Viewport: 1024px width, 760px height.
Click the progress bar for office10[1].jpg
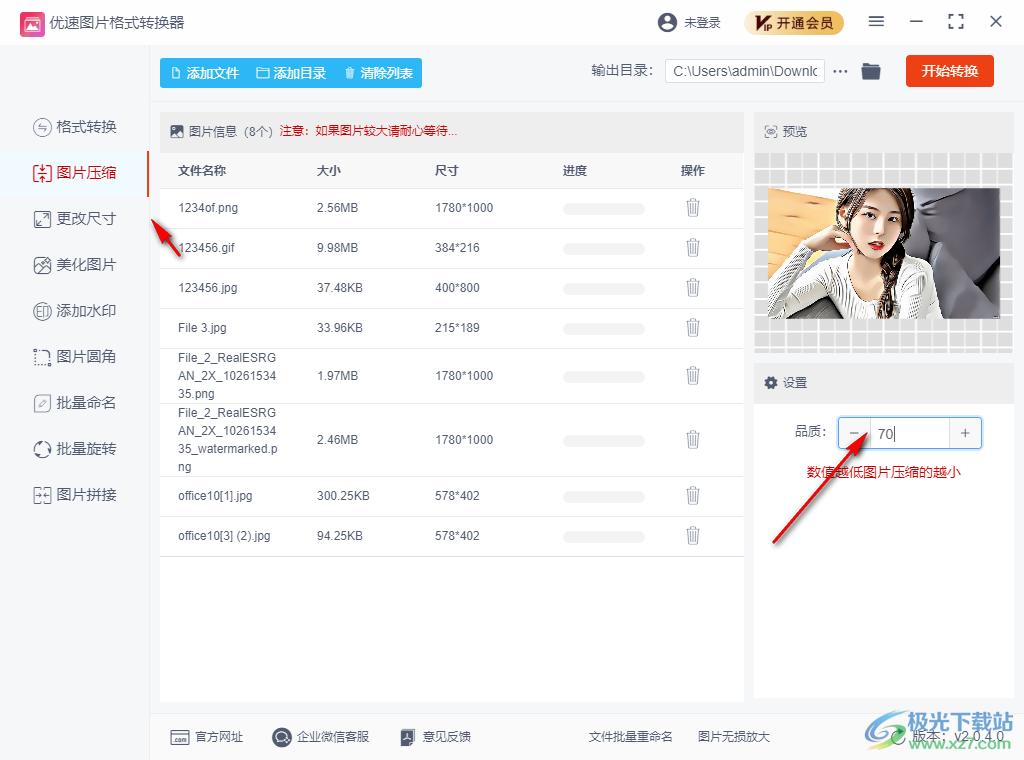click(x=603, y=497)
